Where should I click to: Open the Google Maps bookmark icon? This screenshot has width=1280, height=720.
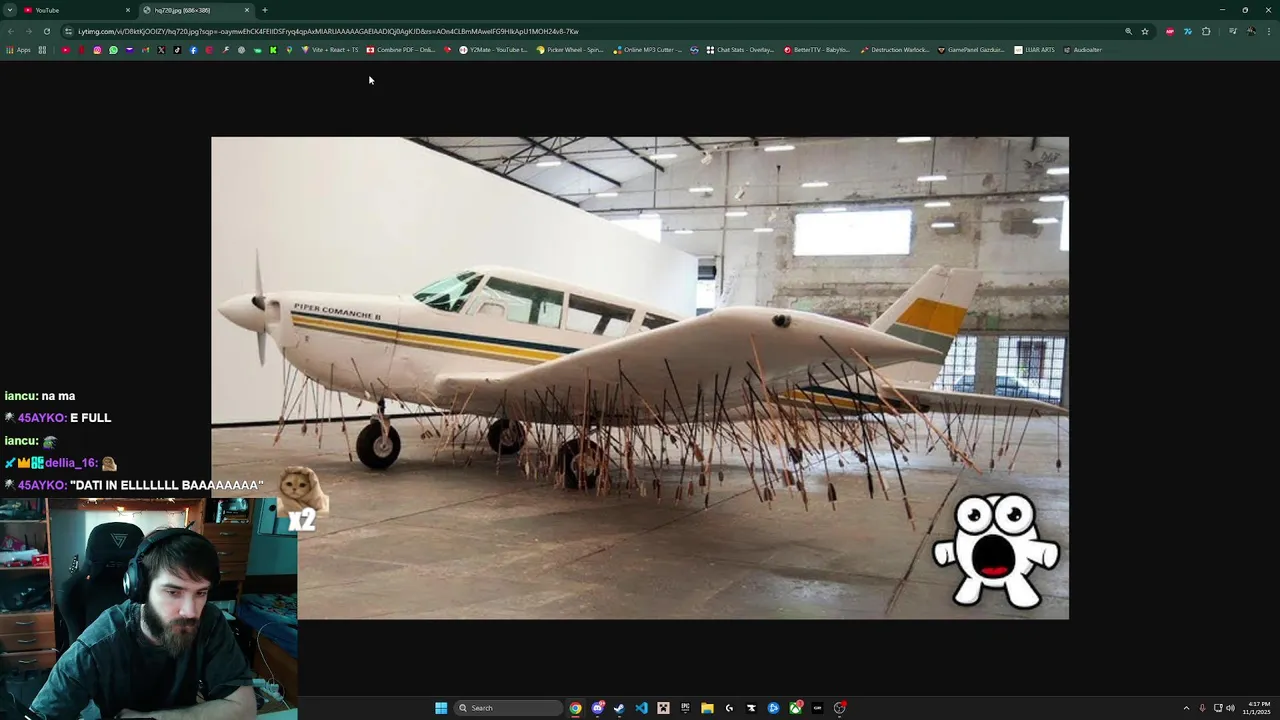coord(289,50)
